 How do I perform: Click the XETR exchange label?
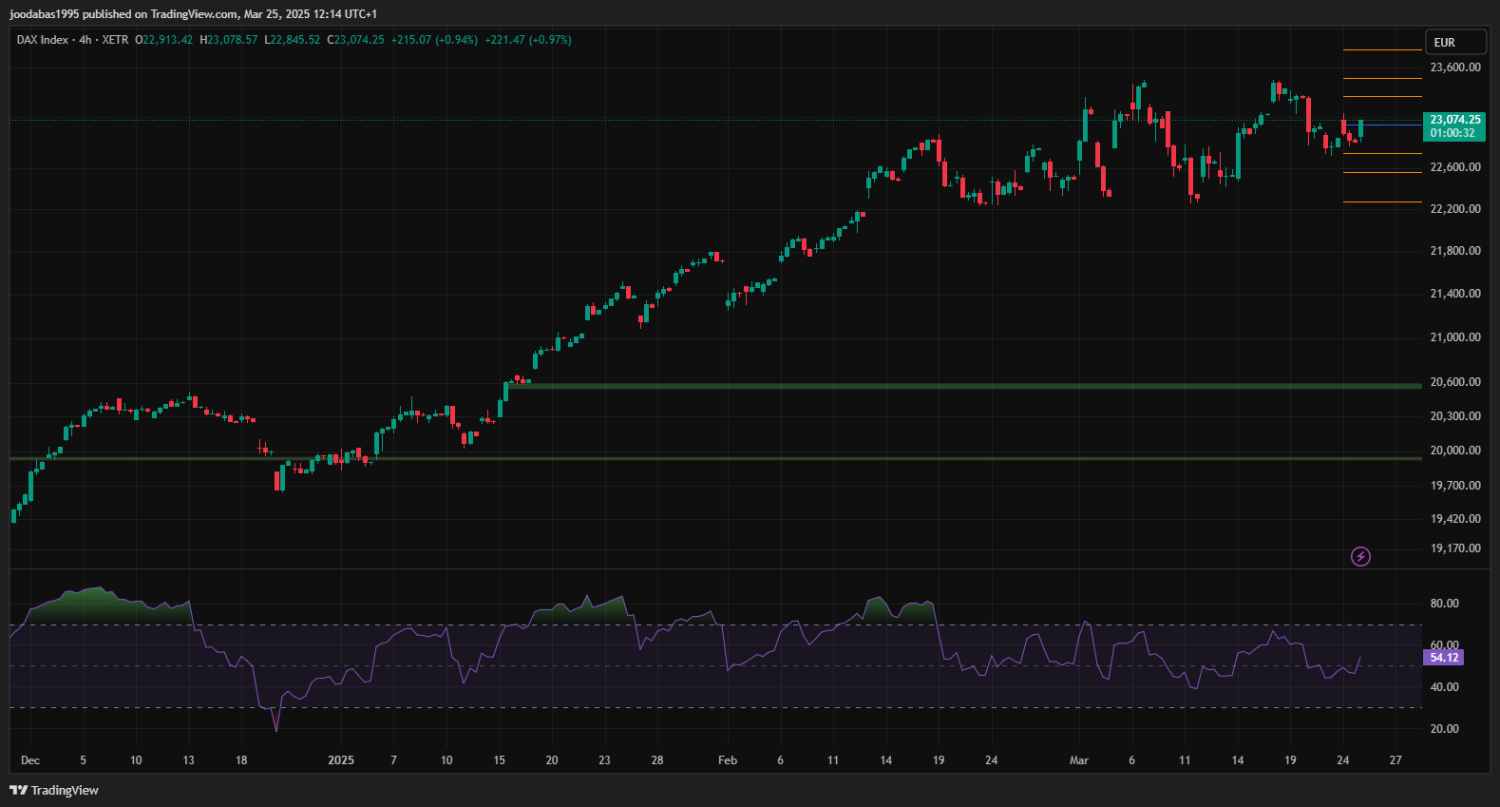tap(116, 40)
